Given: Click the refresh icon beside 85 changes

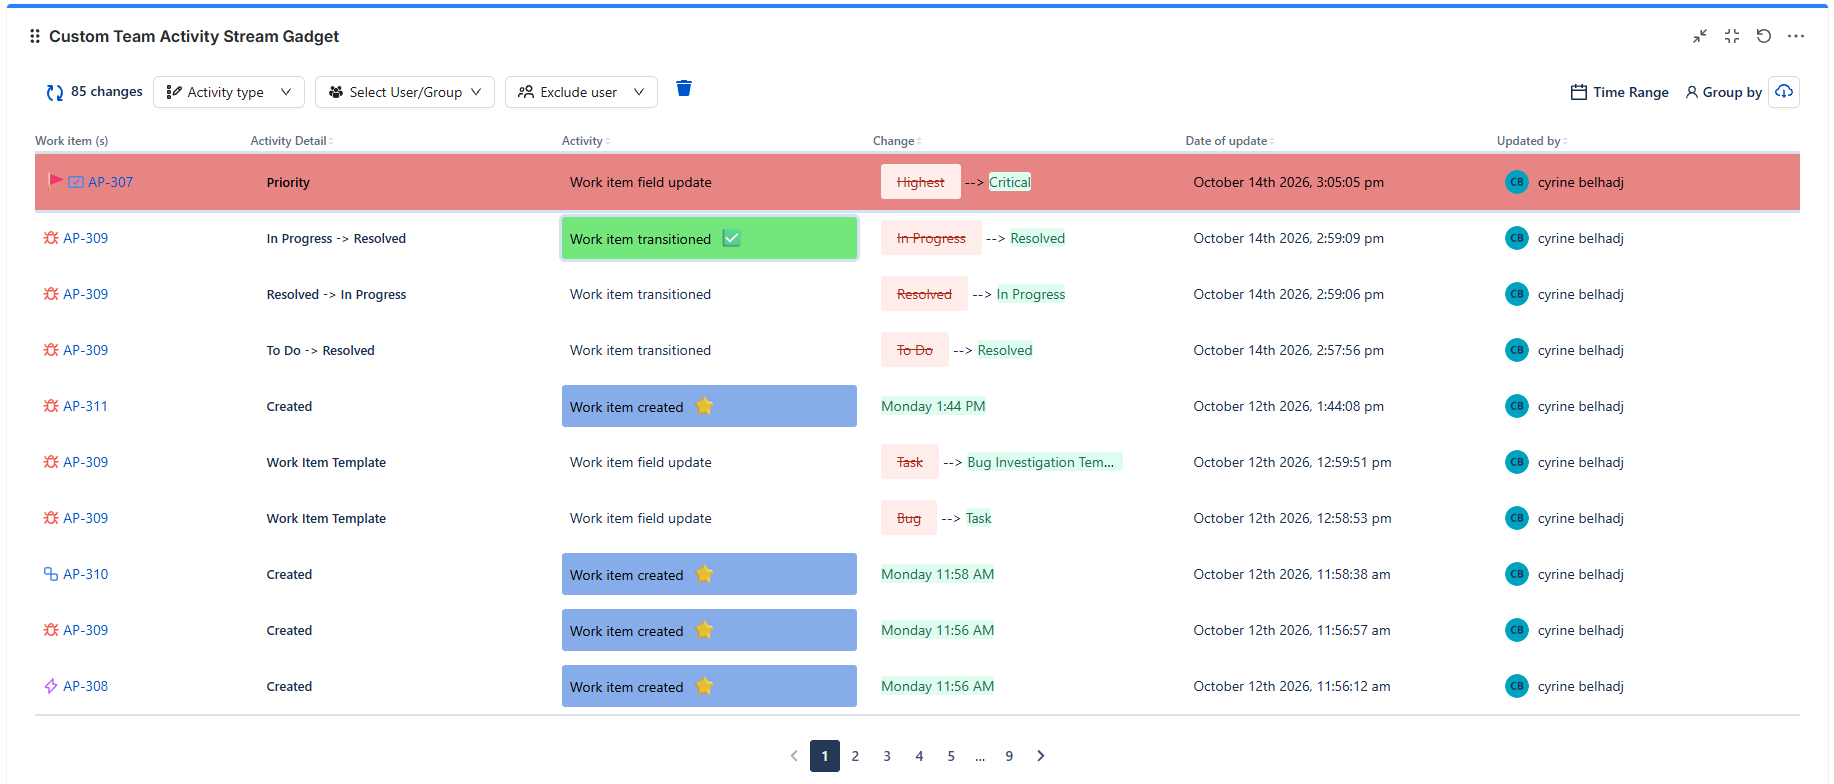Looking at the screenshot, I should pyautogui.click(x=55, y=93).
